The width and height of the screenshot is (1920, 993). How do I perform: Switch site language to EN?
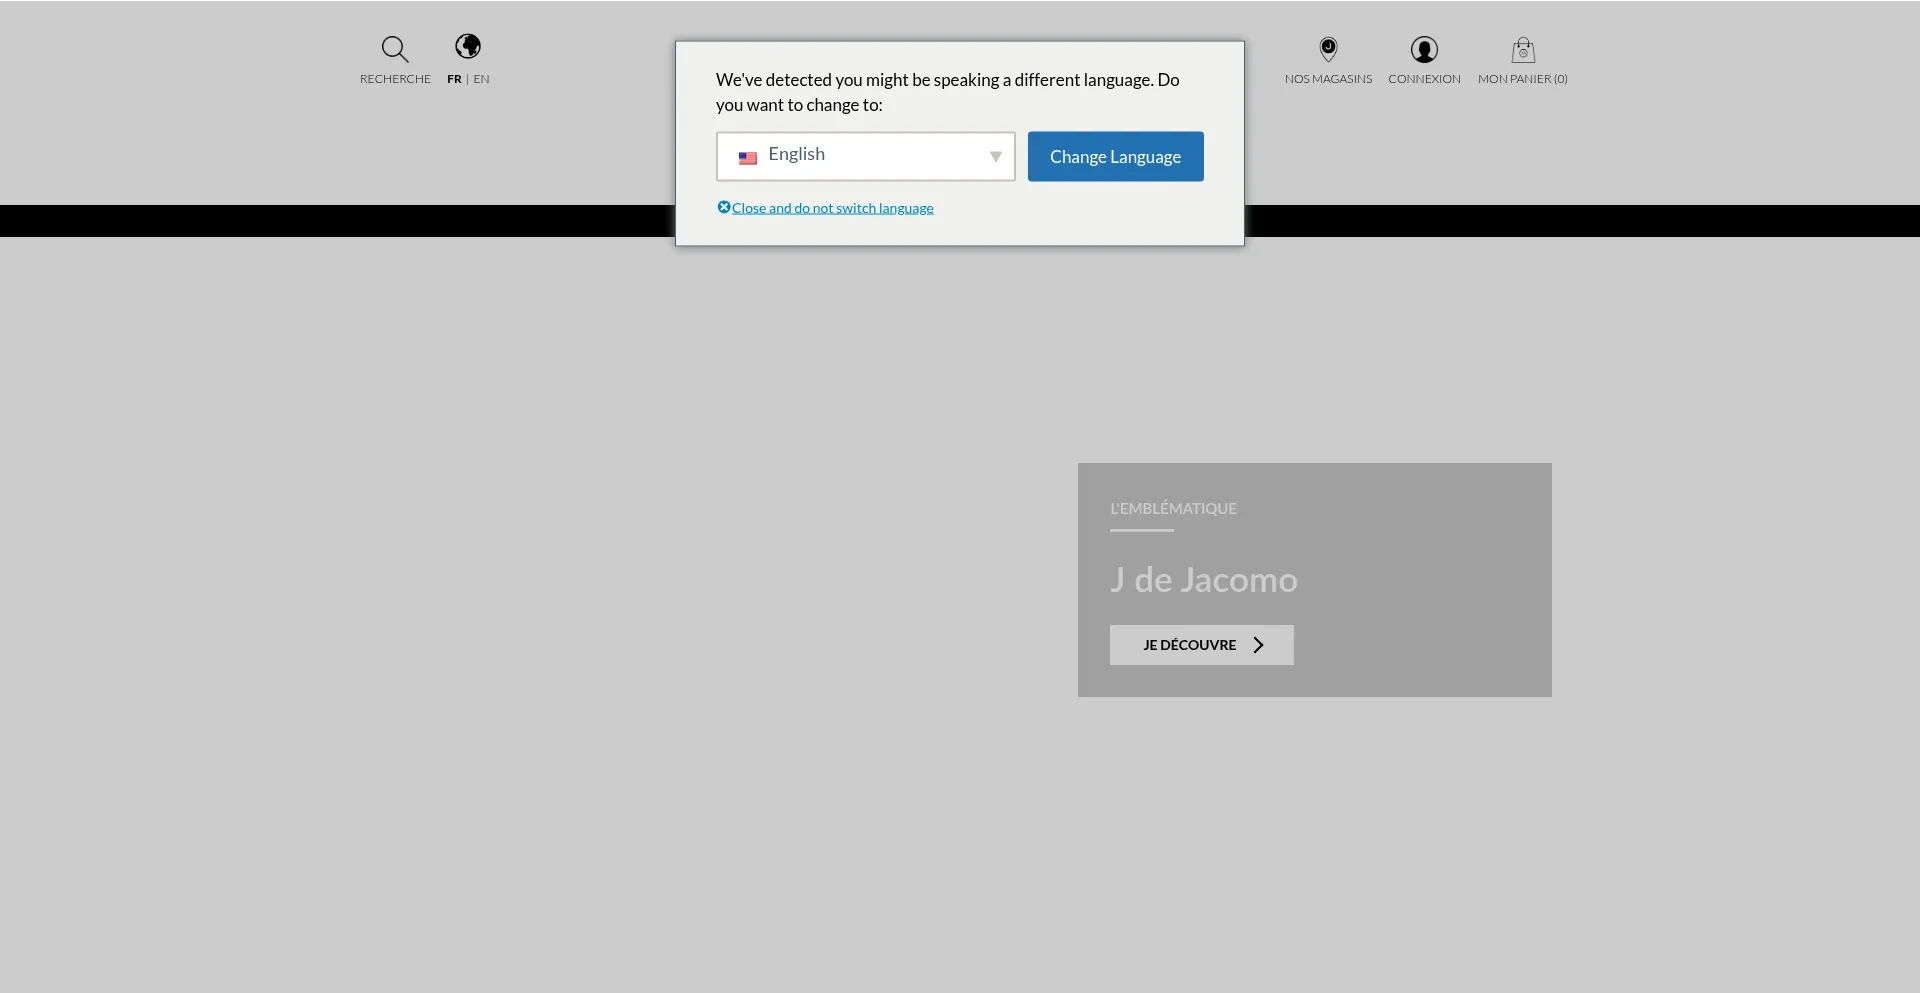click(x=482, y=79)
